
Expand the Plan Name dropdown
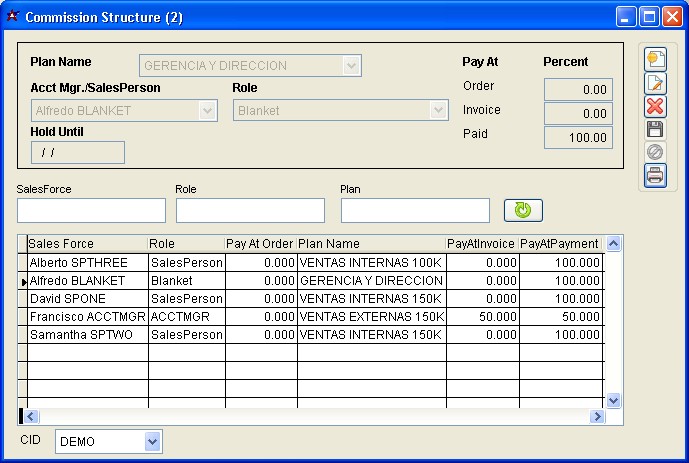351,66
